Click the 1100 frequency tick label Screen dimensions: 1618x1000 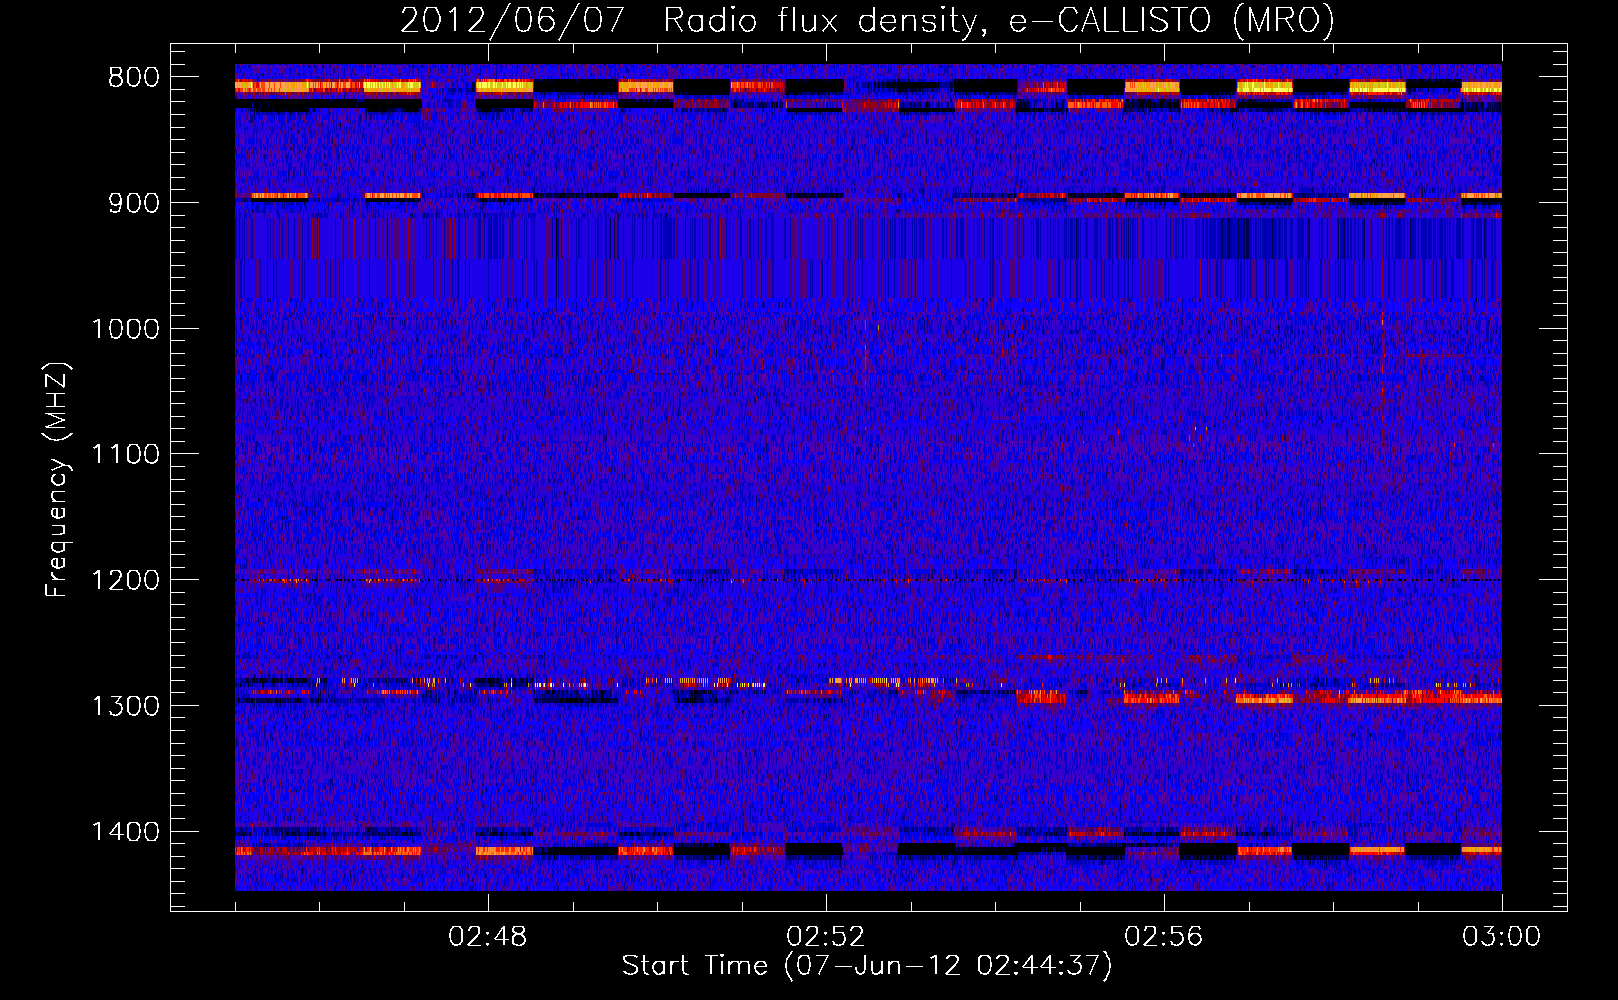pos(125,455)
